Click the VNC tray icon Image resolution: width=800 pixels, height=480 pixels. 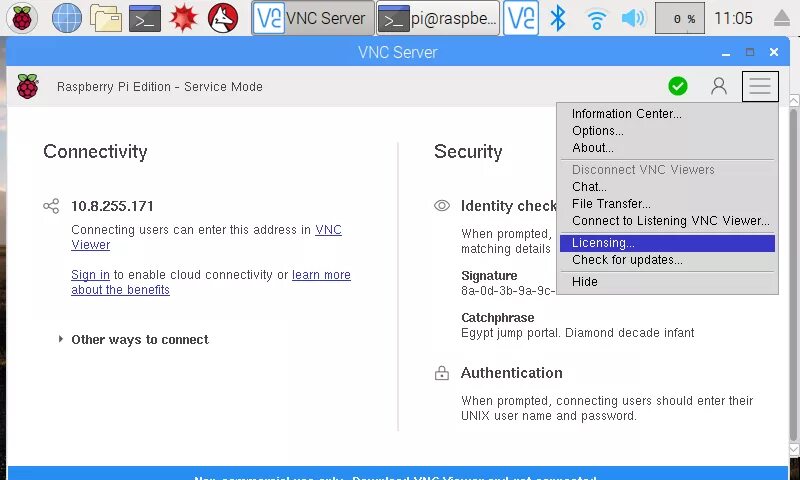[x=520, y=18]
